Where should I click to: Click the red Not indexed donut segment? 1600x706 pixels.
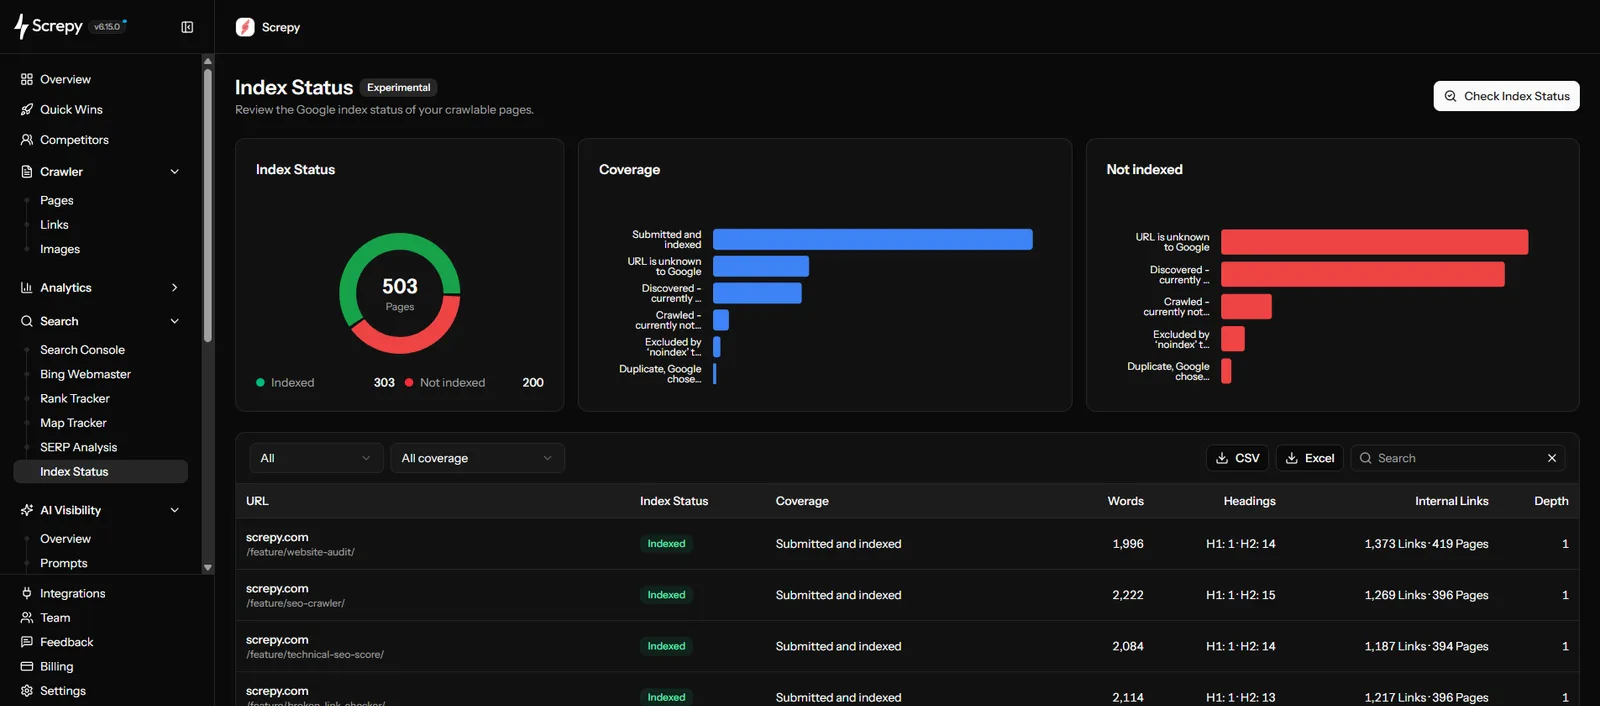point(410,346)
